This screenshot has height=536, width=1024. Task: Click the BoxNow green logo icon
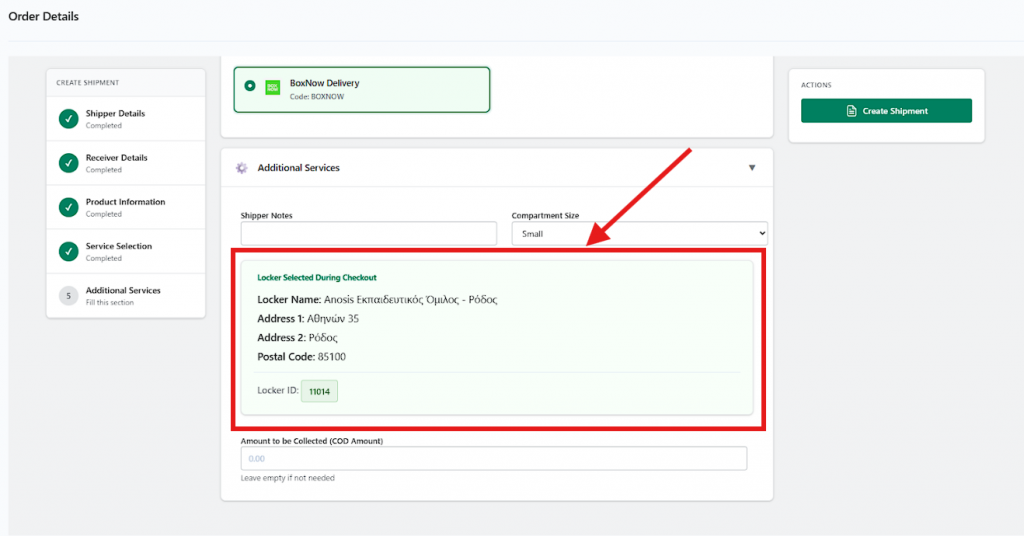[x=272, y=88]
